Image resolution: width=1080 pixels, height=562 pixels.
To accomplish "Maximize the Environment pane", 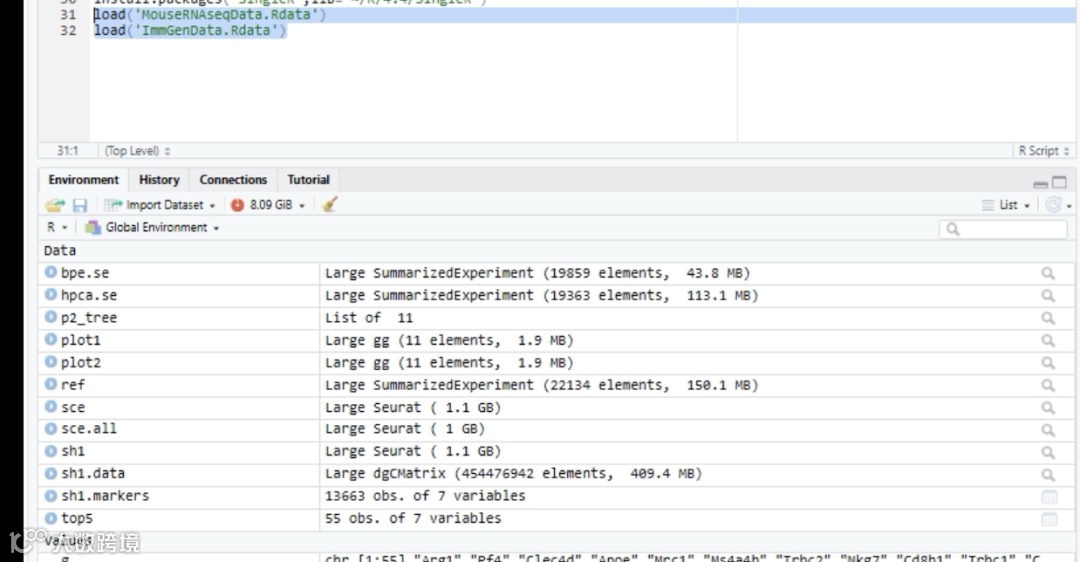I will 1059,183.
